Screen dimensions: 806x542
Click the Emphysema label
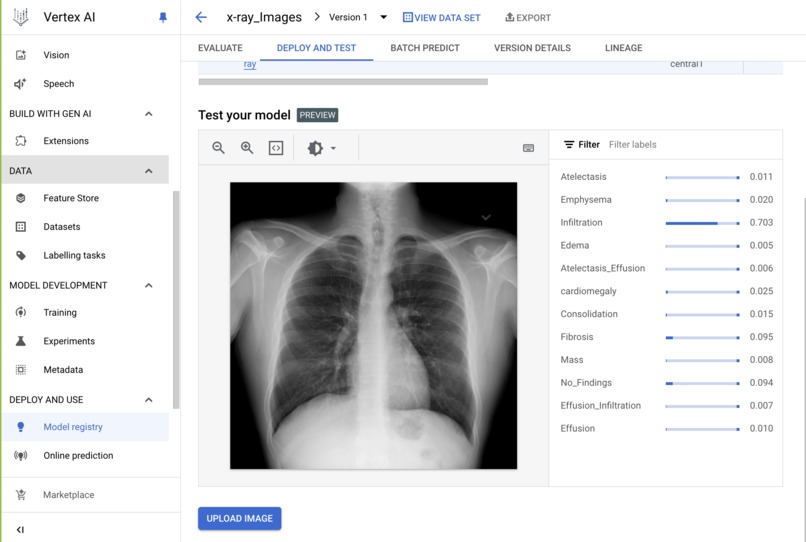[586, 200]
